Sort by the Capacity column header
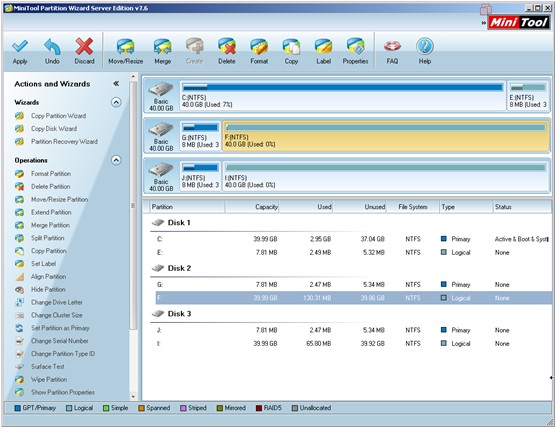The height and width of the screenshot is (429, 557). [x=252, y=207]
